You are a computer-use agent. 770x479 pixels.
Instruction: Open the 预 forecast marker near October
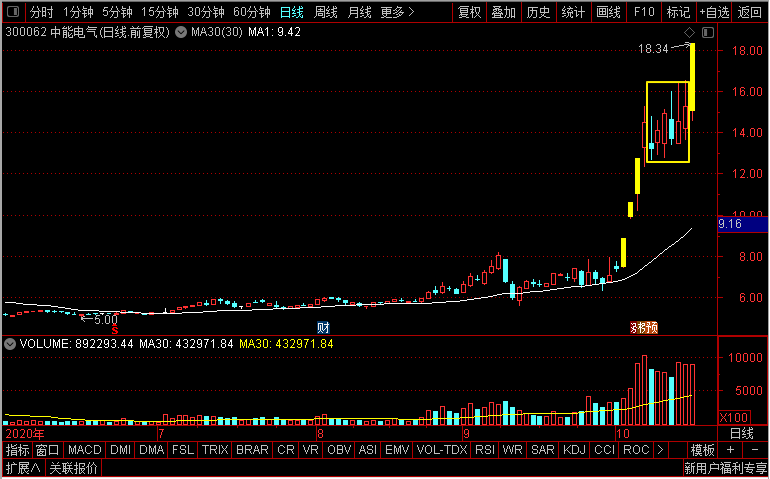coord(651,328)
